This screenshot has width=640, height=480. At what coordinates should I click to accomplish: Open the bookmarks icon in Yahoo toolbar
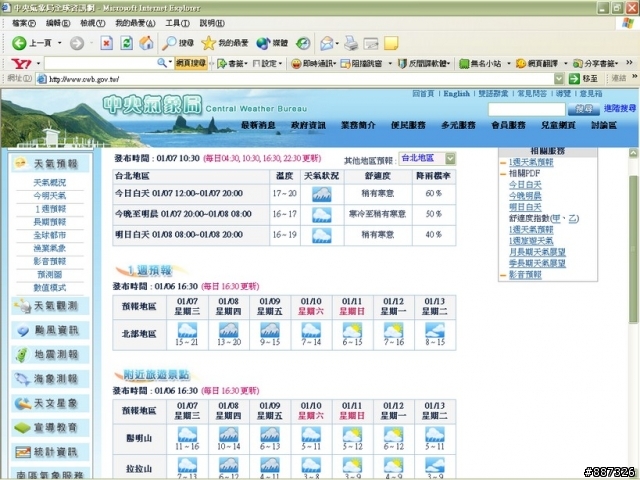[x=222, y=63]
